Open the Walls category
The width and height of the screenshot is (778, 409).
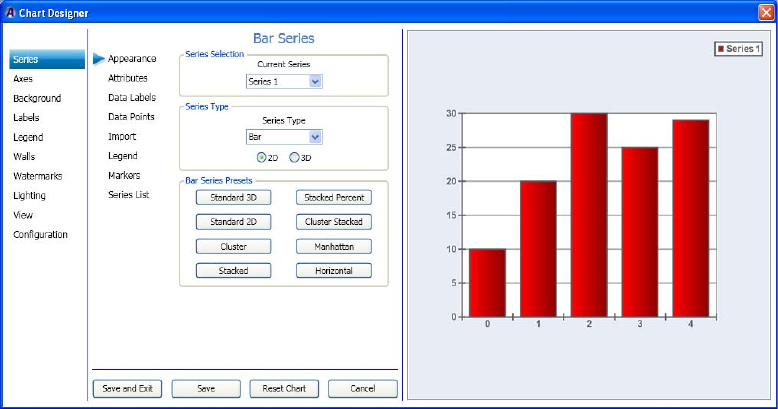click(24, 156)
